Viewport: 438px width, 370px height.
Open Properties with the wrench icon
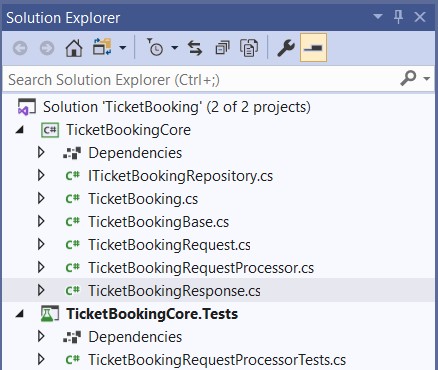pyautogui.click(x=286, y=48)
